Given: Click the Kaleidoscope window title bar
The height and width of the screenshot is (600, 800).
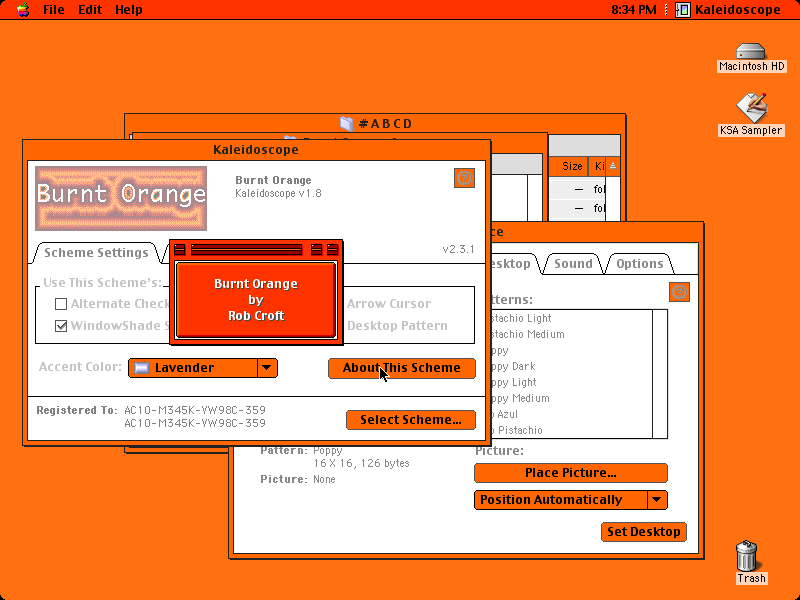Looking at the screenshot, I should point(256,149).
